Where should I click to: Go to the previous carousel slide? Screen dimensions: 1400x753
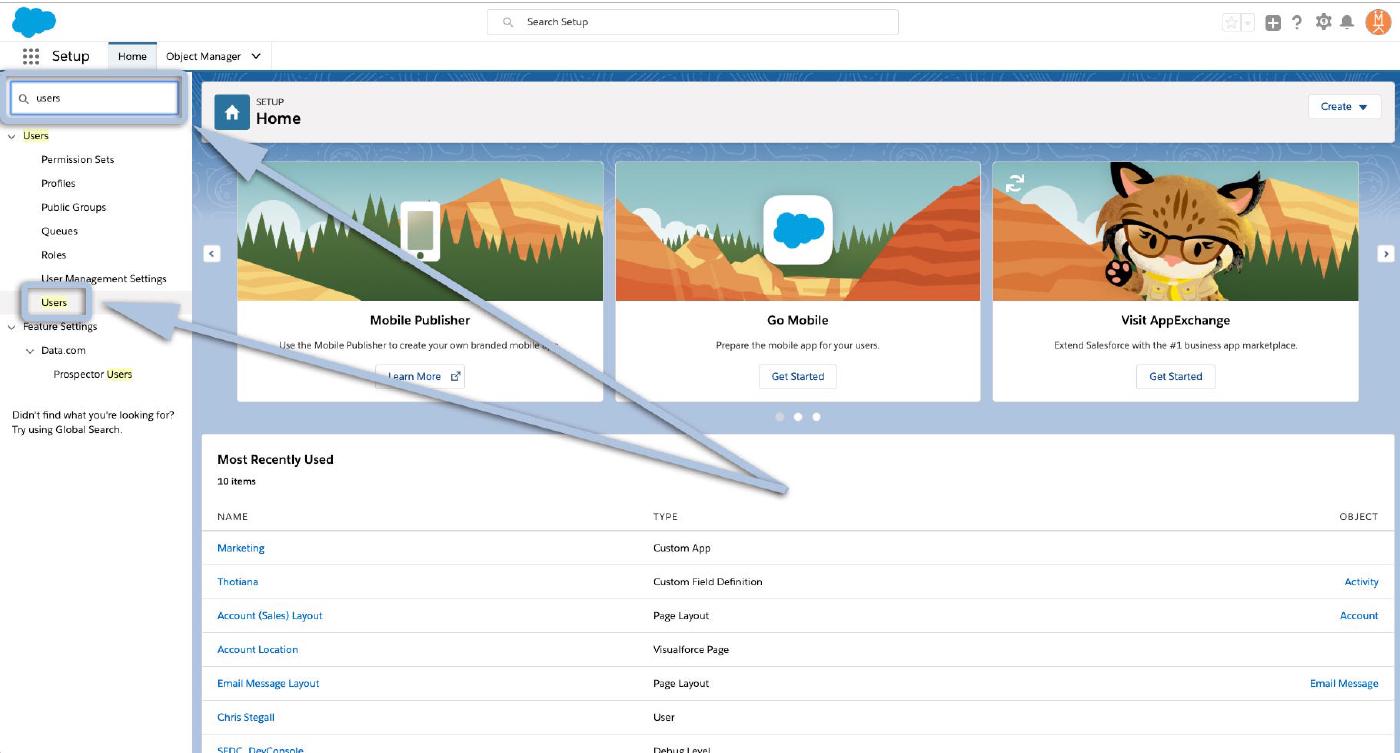point(212,254)
